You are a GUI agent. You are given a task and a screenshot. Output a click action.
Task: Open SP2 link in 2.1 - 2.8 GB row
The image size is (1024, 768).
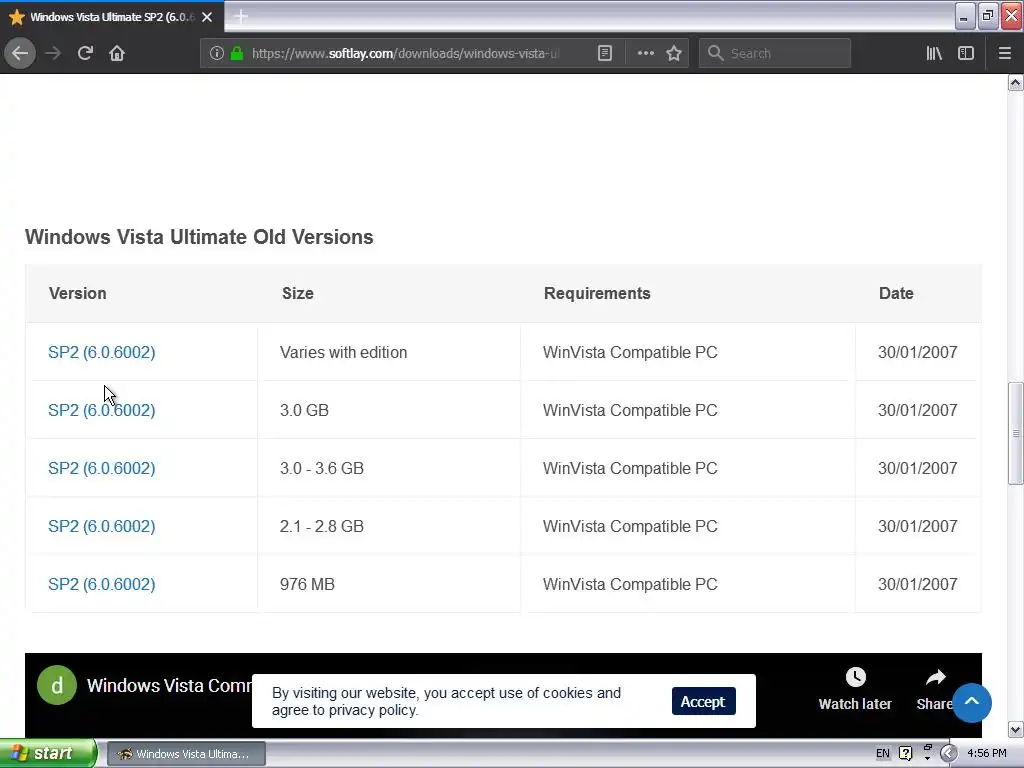point(101,526)
